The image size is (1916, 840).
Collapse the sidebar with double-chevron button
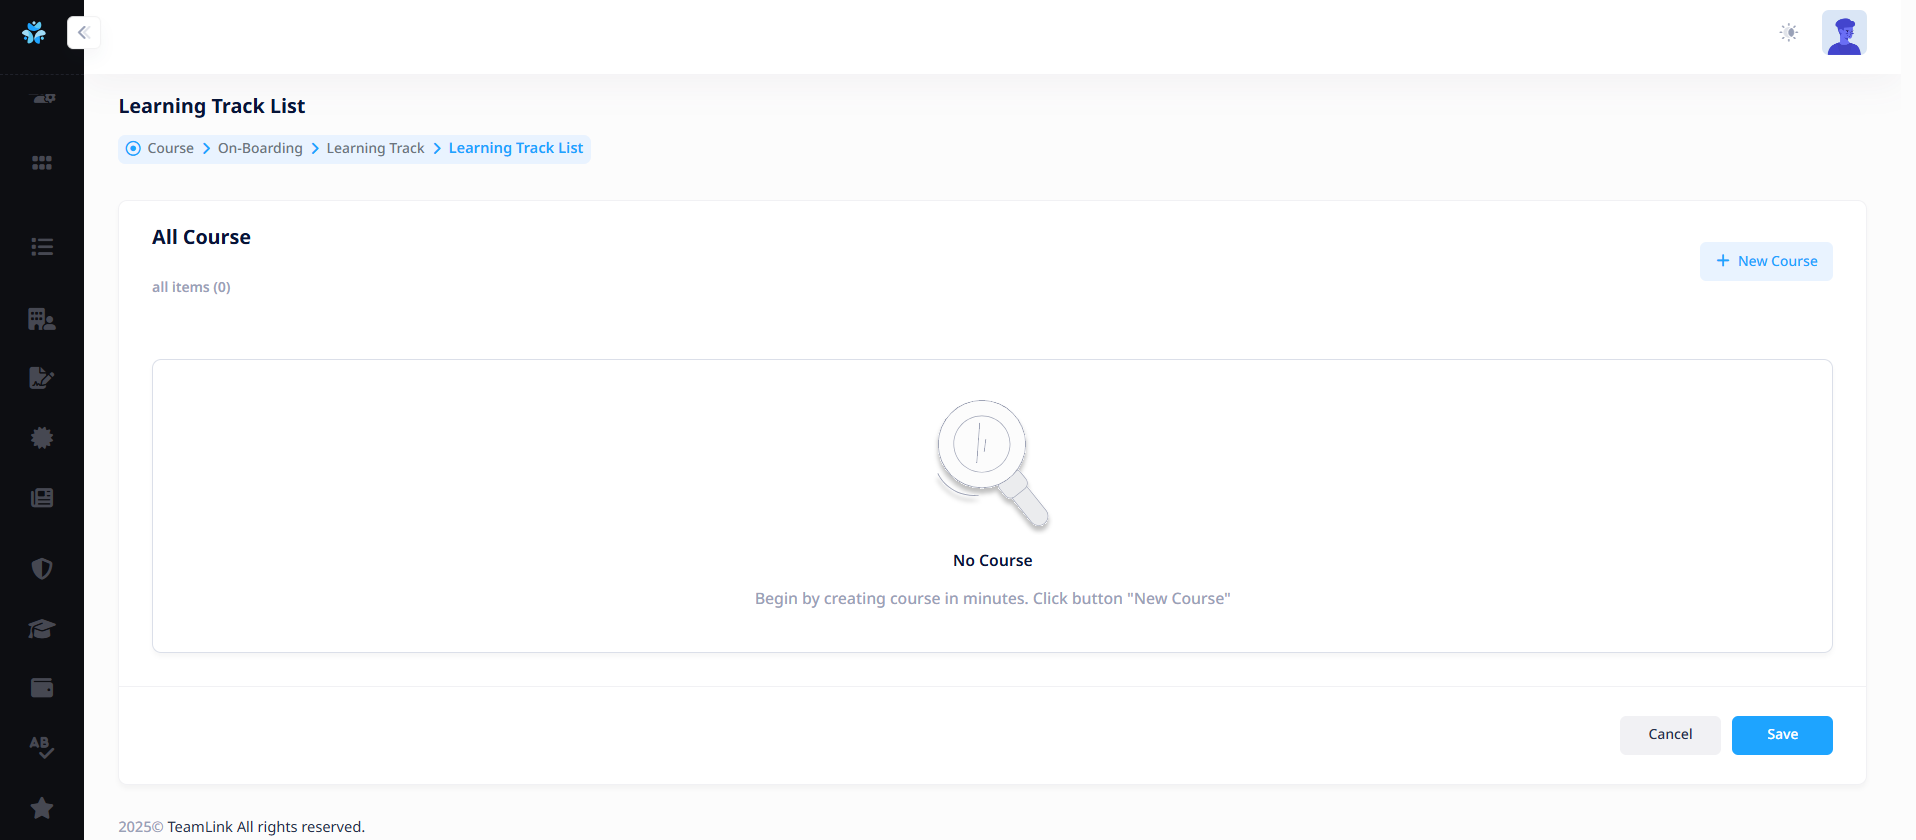84,33
